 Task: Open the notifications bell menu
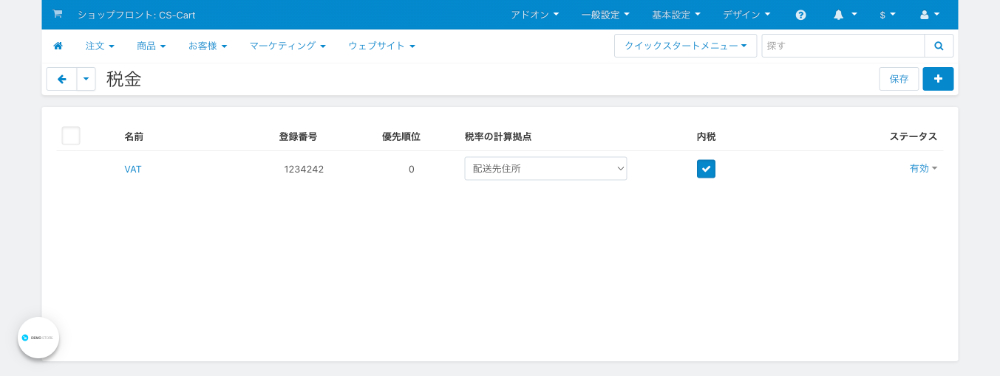[x=845, y=15]
